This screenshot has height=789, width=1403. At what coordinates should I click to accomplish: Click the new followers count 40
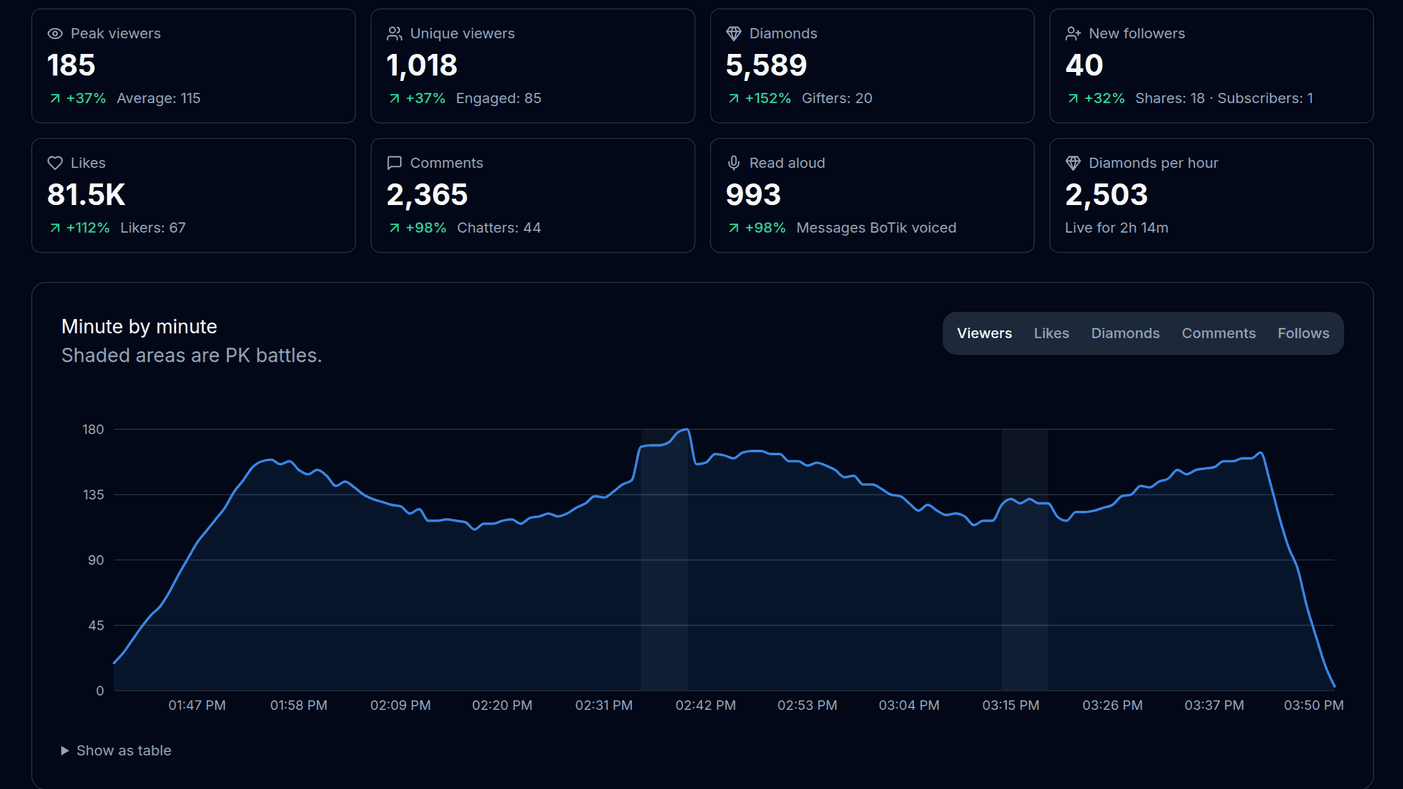[1084, 66]
